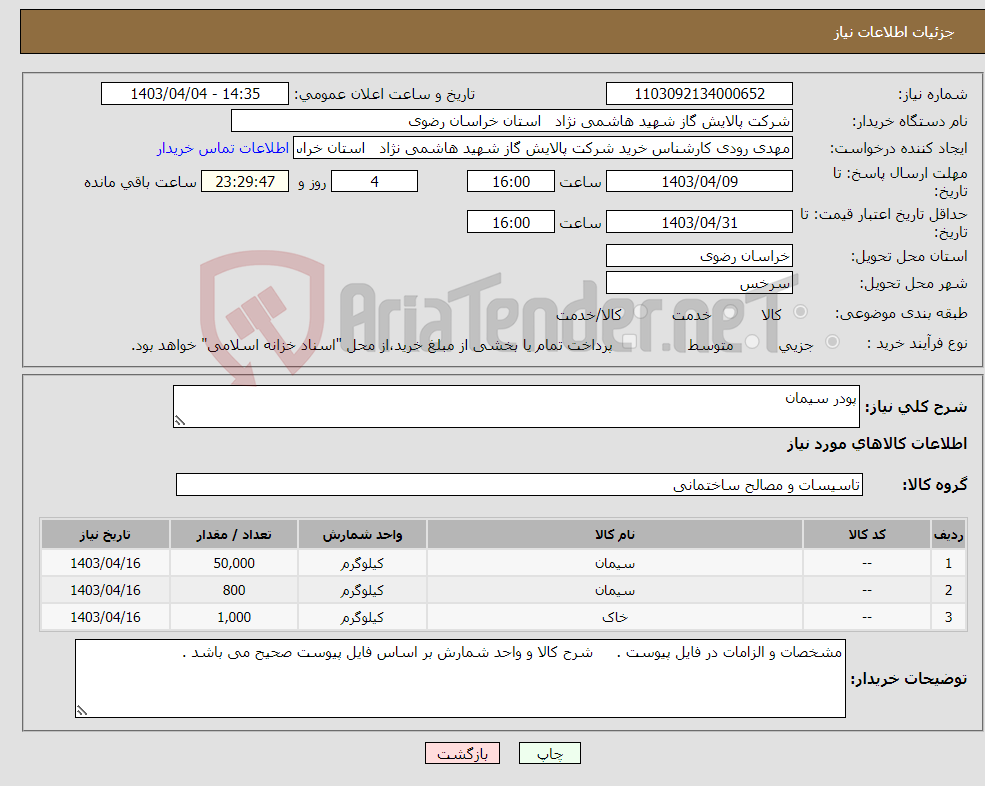
Task: Click the نام کالا column header
Action: click(x=615, y=535)
